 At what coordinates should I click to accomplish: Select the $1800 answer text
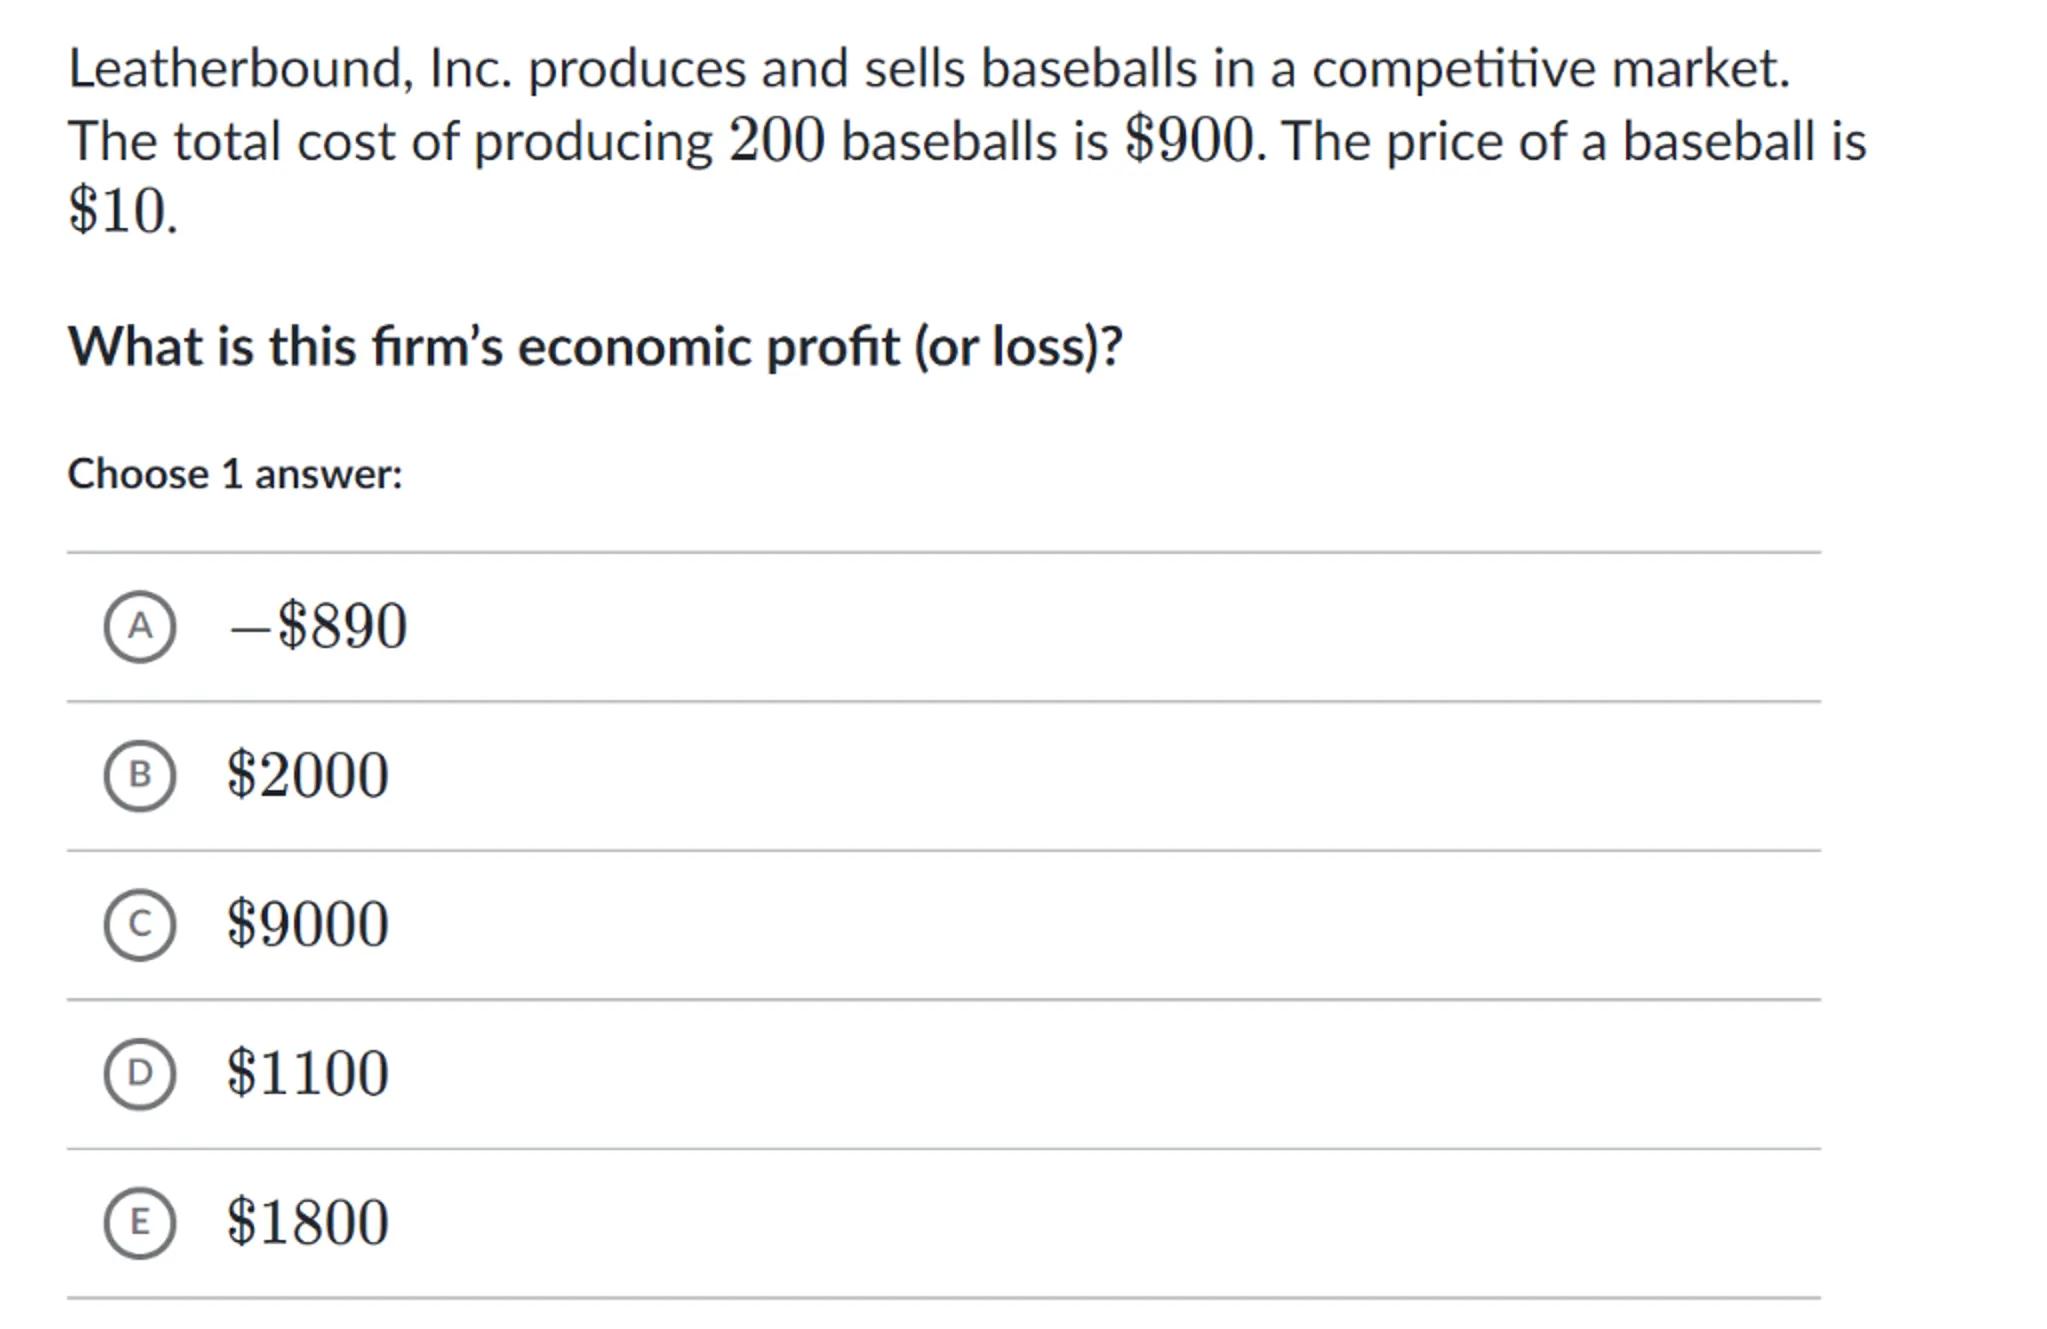tap(307, 1222)
